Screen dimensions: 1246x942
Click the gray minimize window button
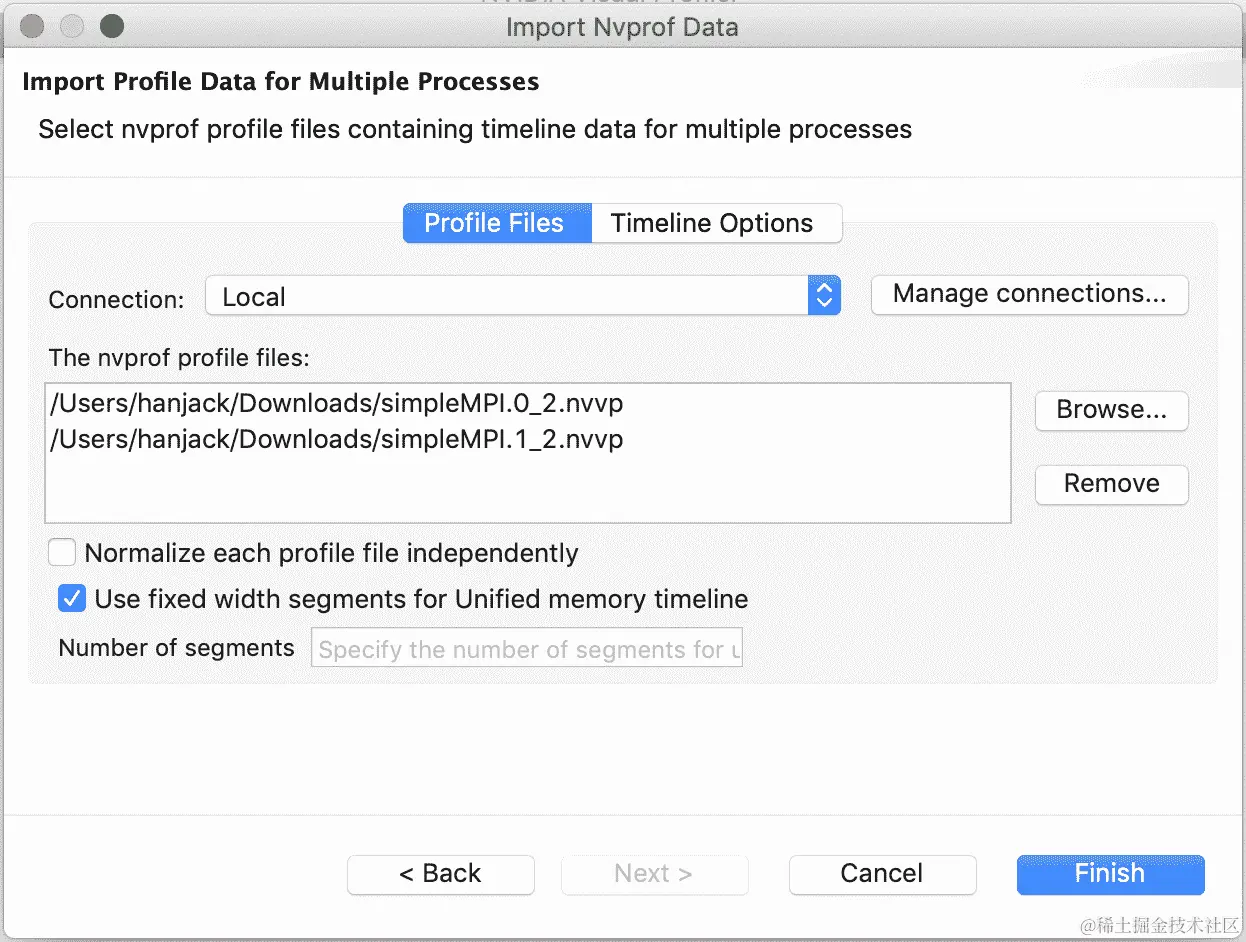pyautogui.click(x=73, y=26)
